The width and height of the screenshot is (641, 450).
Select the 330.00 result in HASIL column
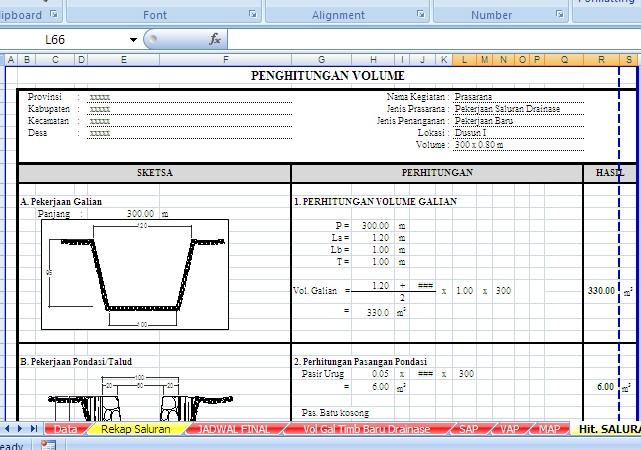(601, 291)
